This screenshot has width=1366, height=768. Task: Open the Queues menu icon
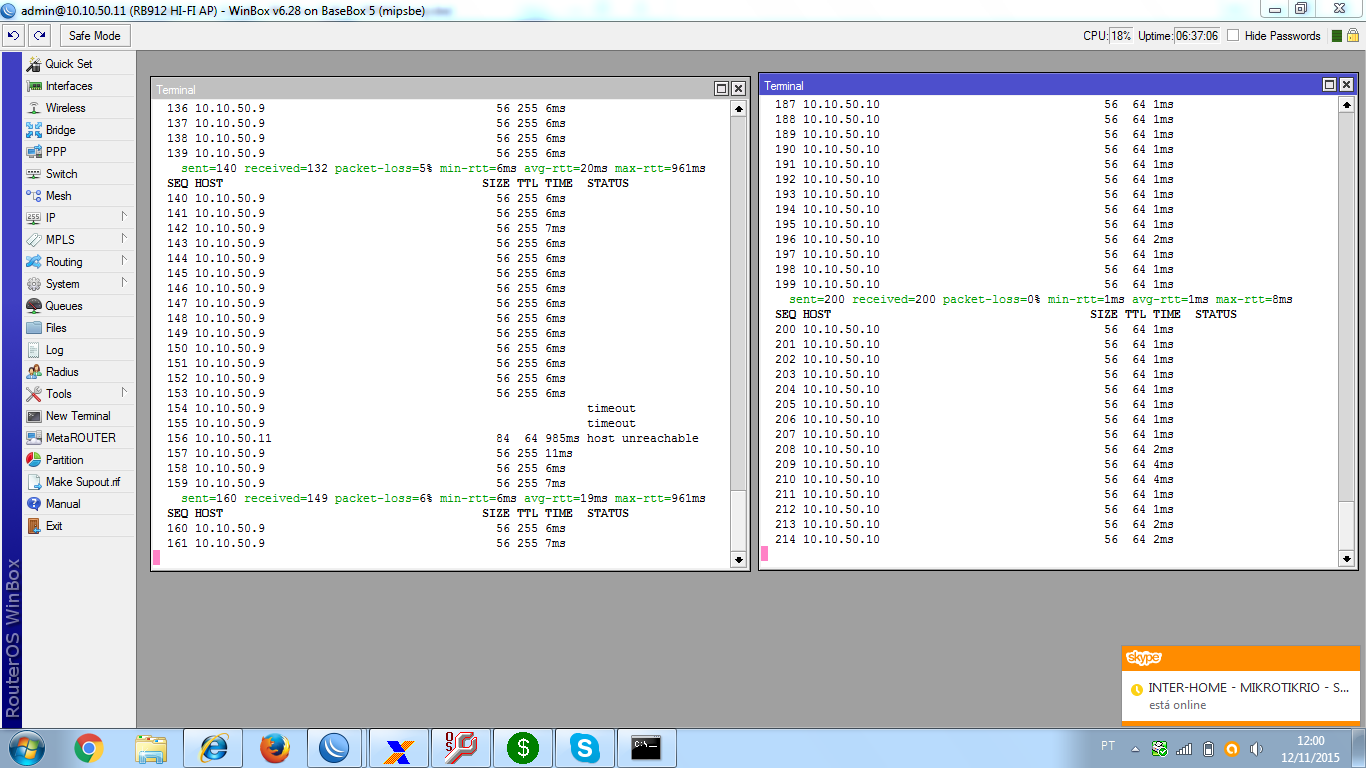pos(34,306)
